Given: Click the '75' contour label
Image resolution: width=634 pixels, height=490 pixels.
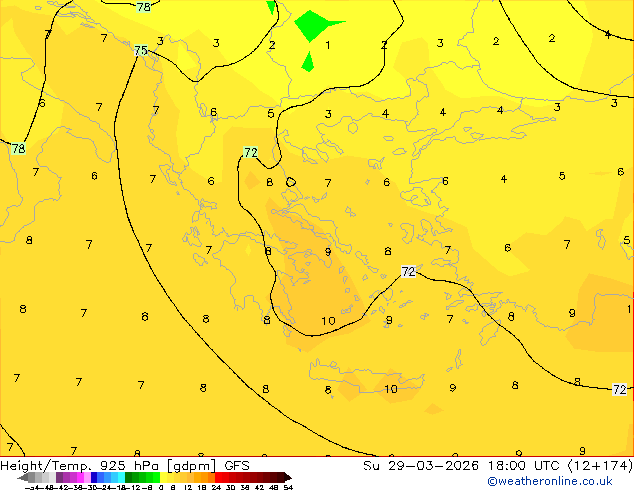Looking at the screenshot, I should point(141,51).
